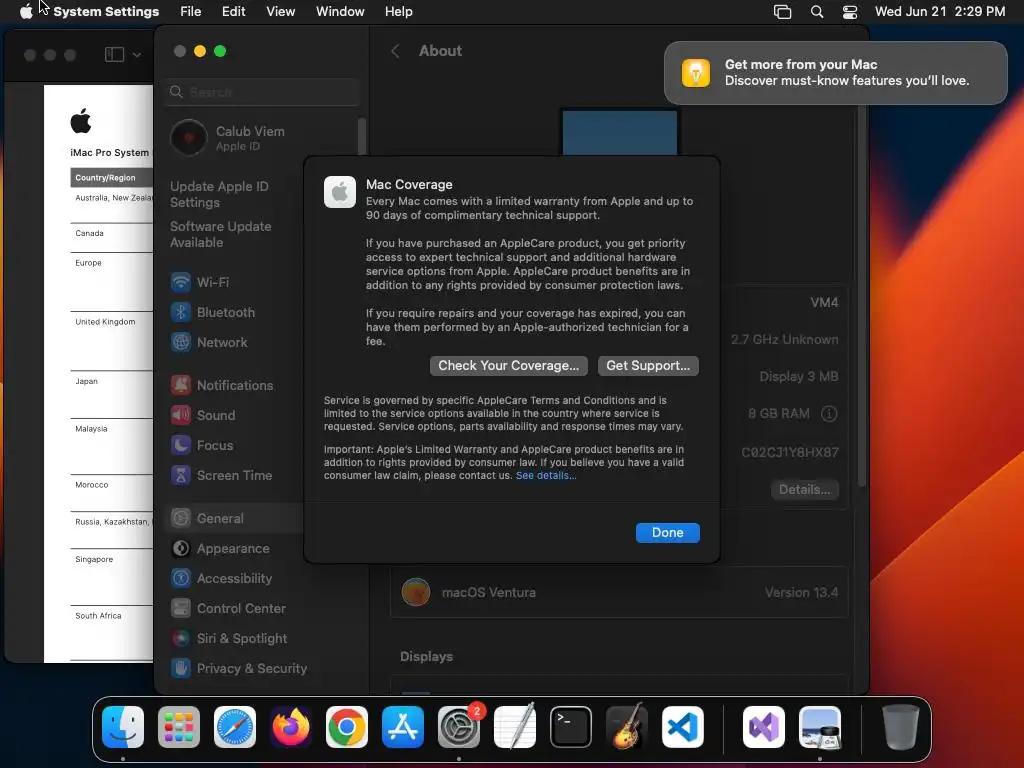This screenshot has height=768, width=1024.
Task: Go back from the About pane
Action: point(394,51)
